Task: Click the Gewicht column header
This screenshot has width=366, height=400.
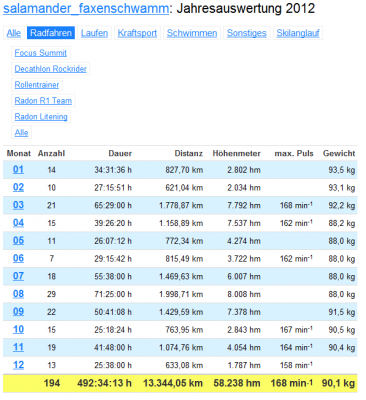Action: click(339, 153)
